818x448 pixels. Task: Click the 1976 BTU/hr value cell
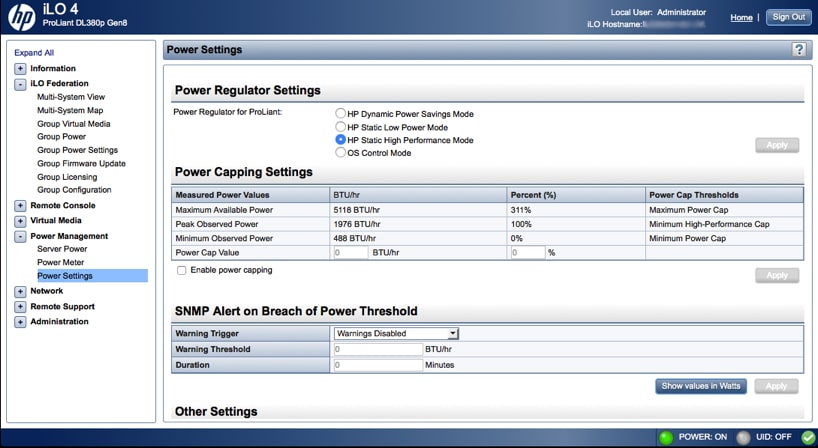418,224
